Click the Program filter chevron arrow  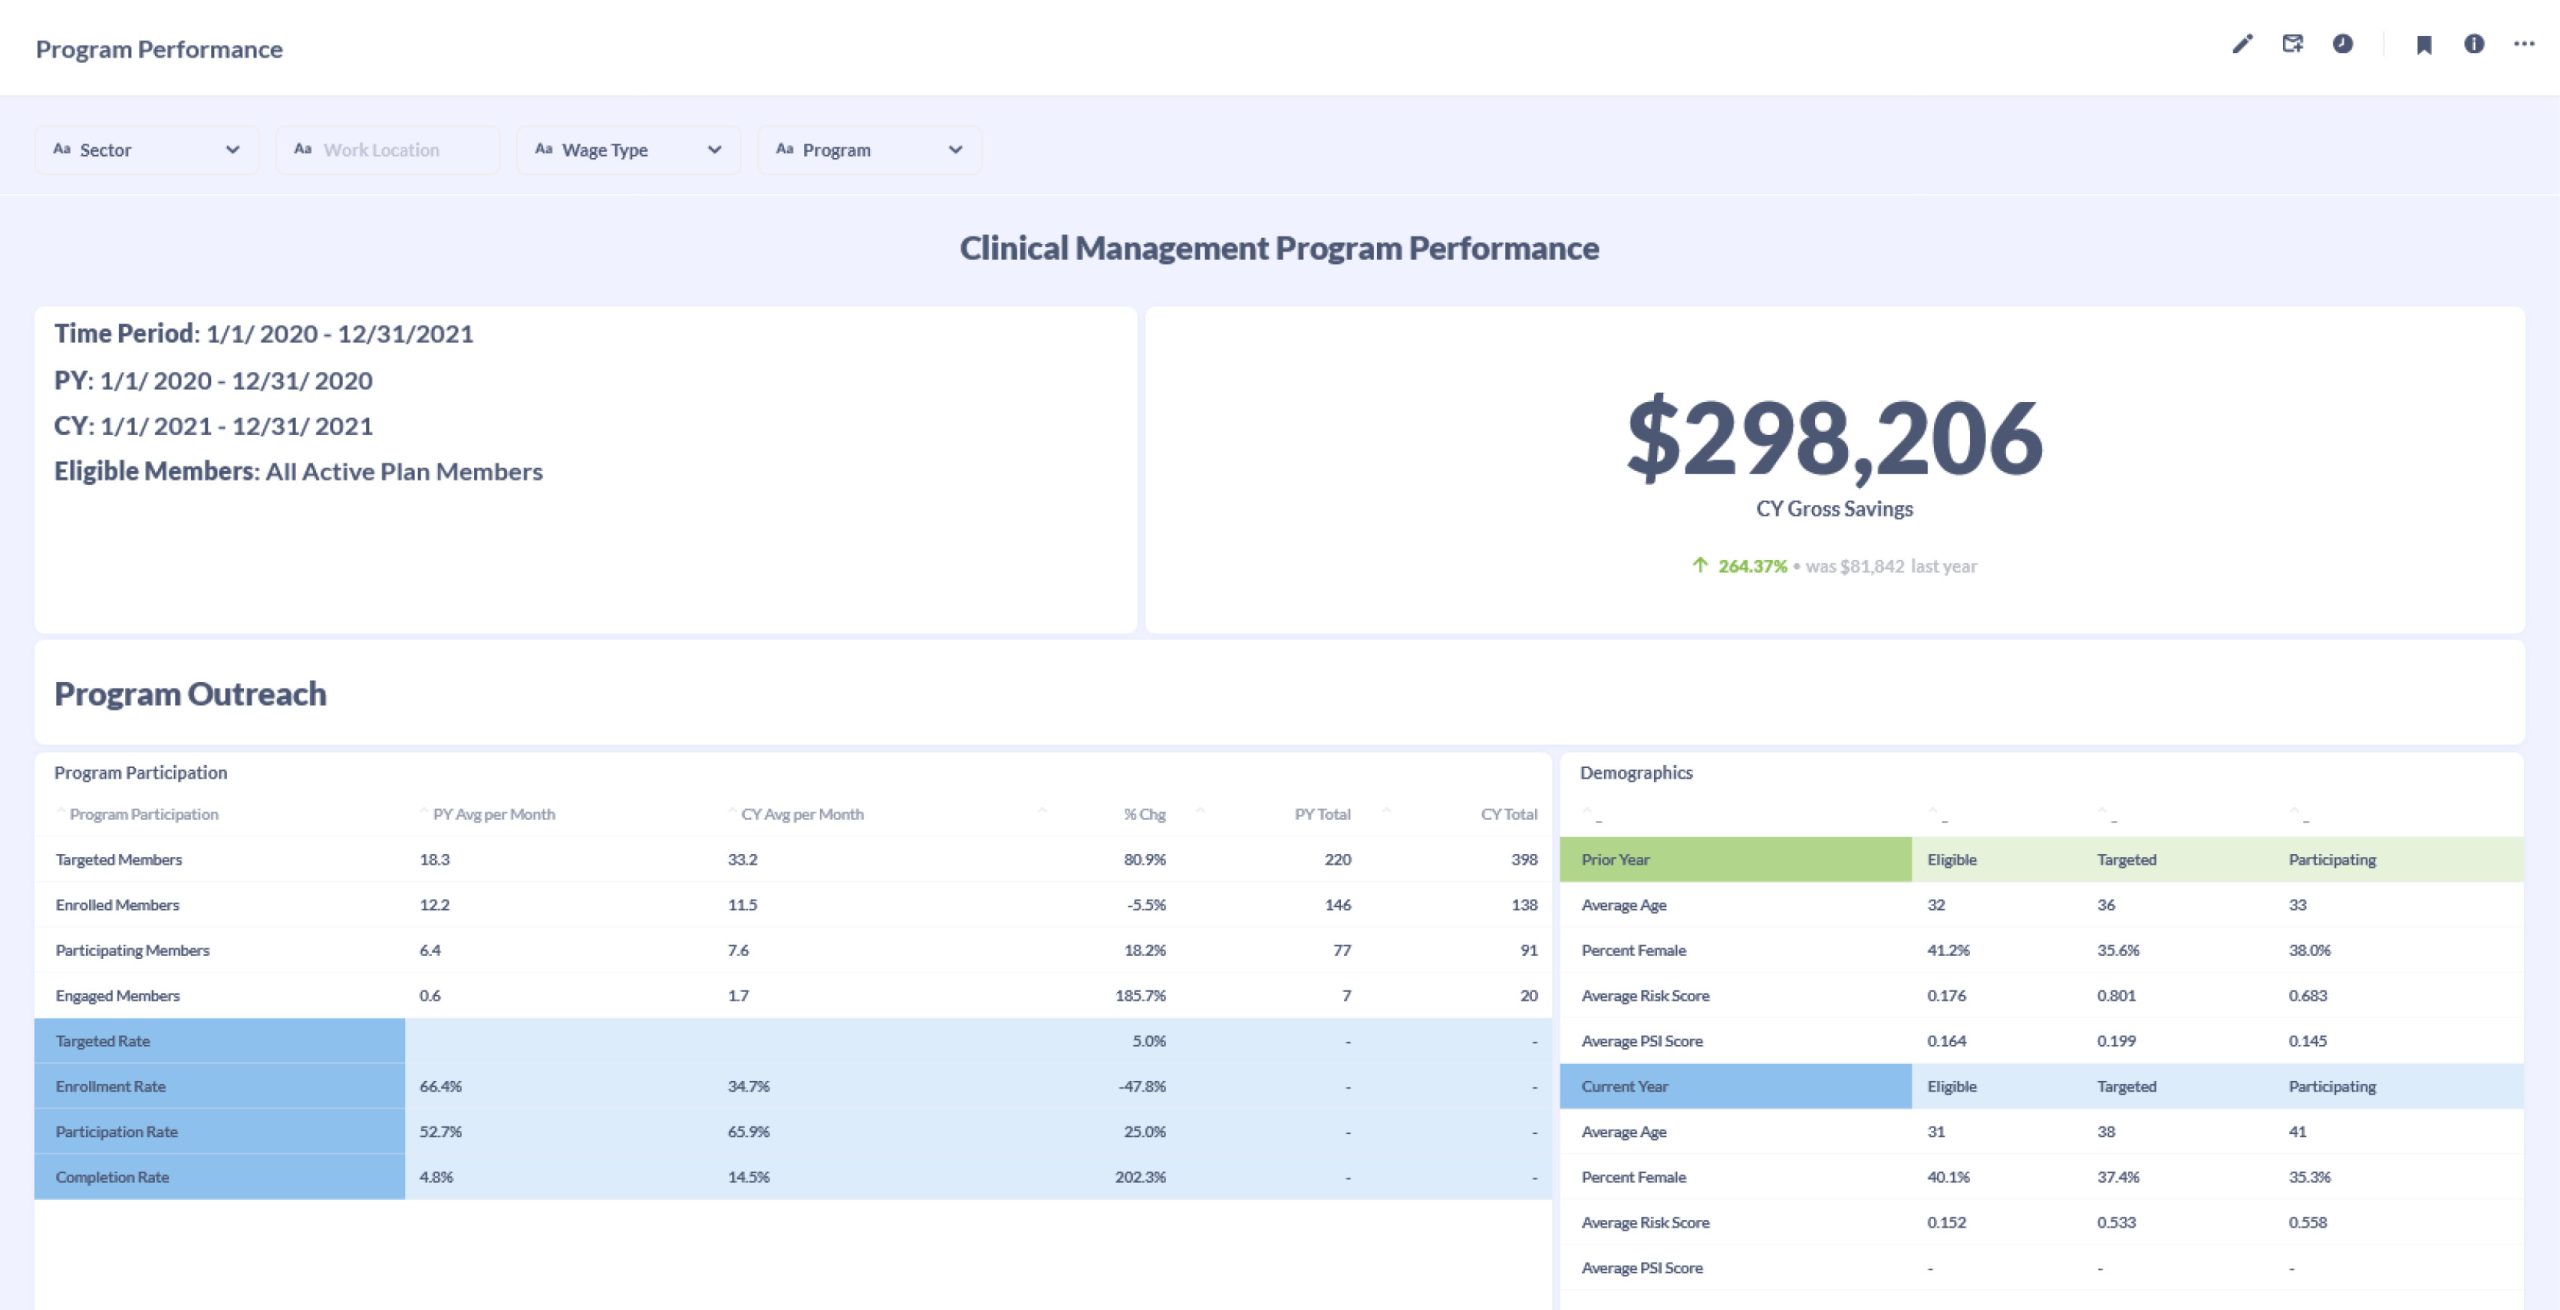[955, 150]
